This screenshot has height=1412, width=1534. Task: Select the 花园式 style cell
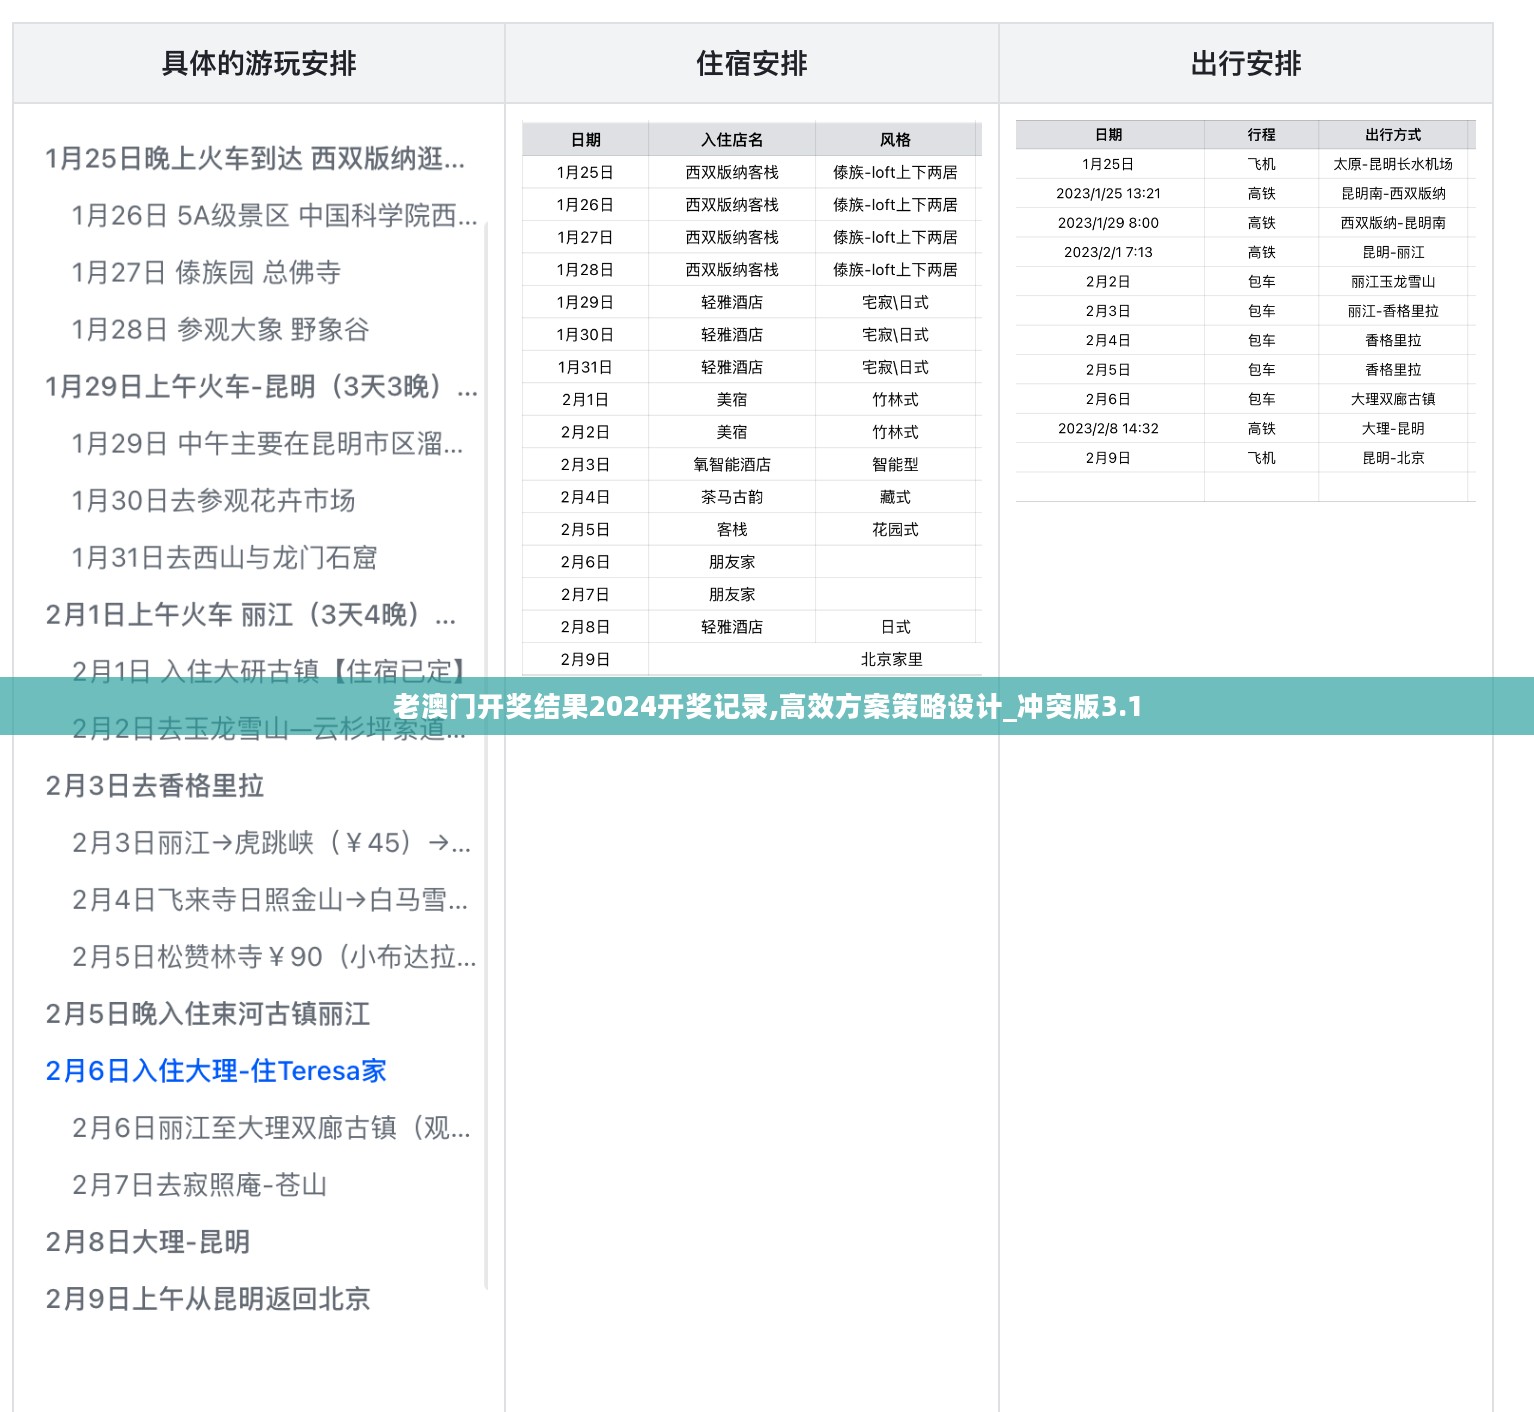click(895, 530)
